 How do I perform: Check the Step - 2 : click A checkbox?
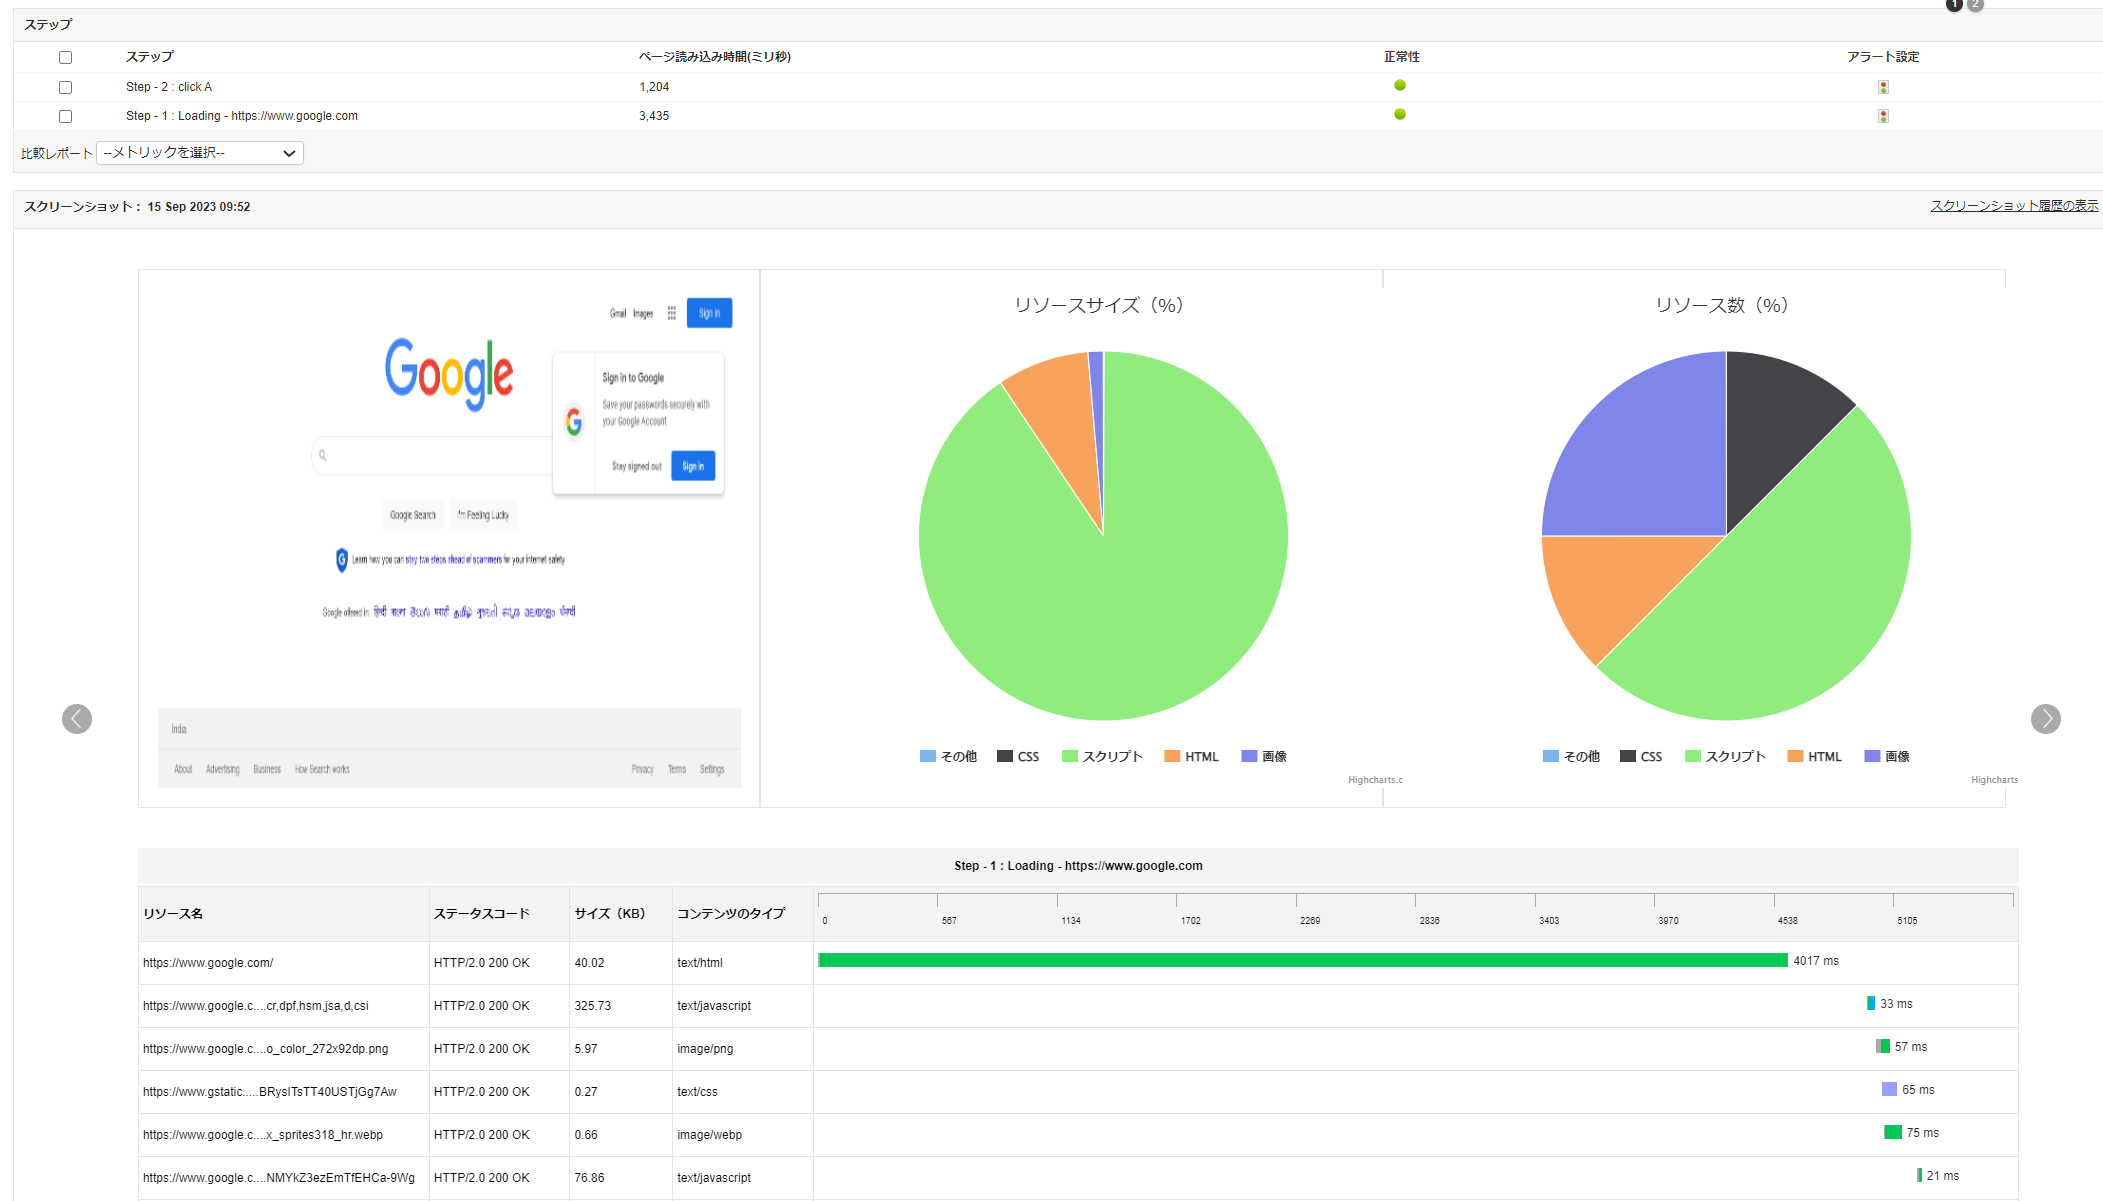(66, 87)
